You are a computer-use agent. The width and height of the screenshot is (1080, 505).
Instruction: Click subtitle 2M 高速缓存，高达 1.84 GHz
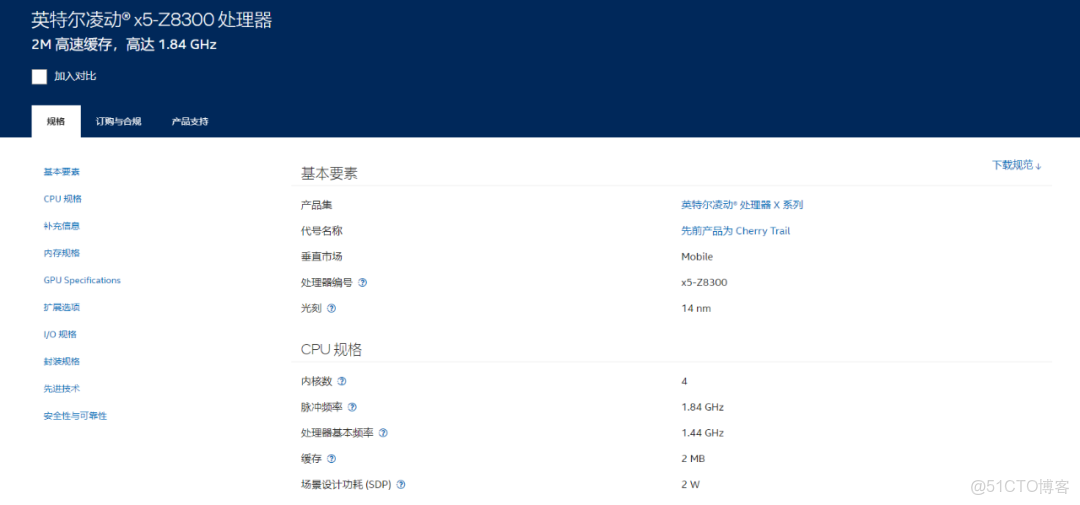click(124, 45)
